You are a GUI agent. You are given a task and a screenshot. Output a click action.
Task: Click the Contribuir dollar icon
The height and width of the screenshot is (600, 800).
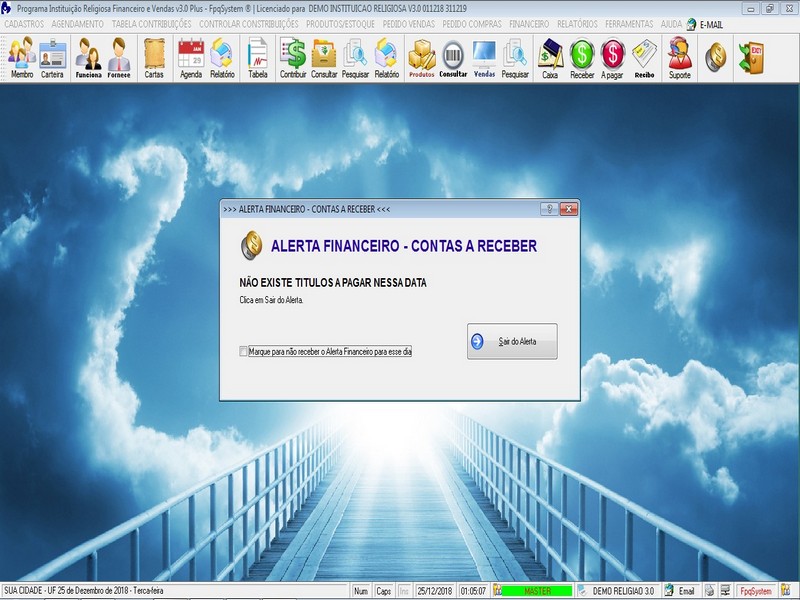[x=293, y=58]
